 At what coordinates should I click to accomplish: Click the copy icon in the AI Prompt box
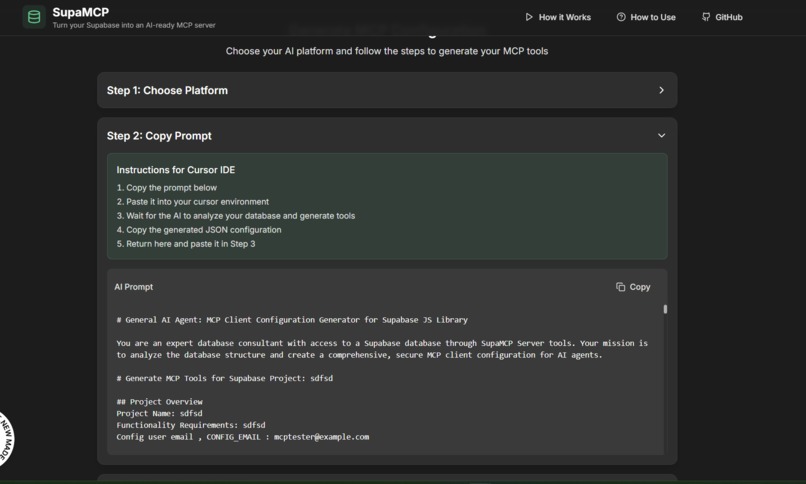(x=620, y=287)
